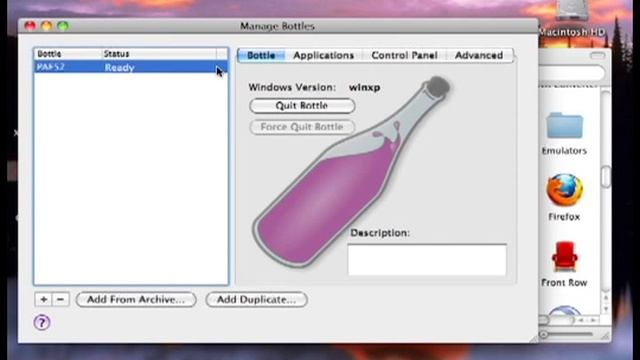
Task: Click the Ready status text
Action: 119,67
